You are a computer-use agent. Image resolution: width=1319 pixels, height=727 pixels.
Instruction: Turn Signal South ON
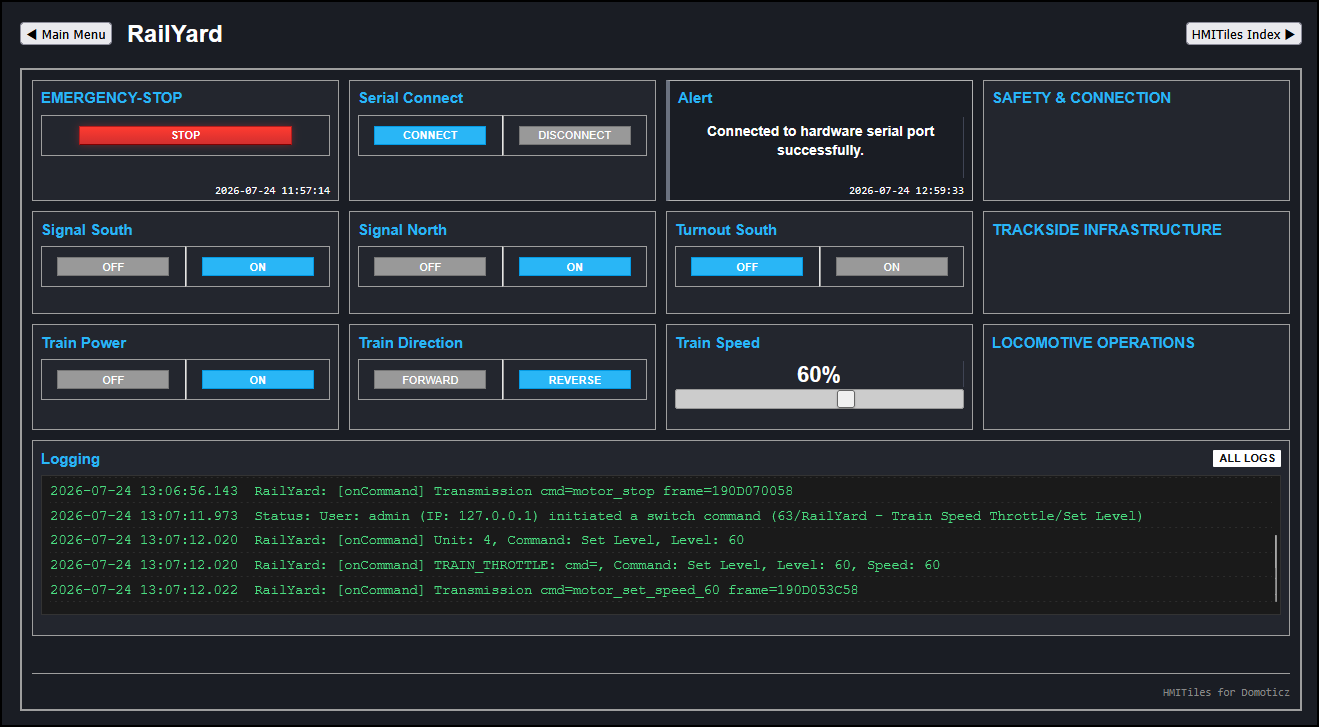(x=258, y=267)
